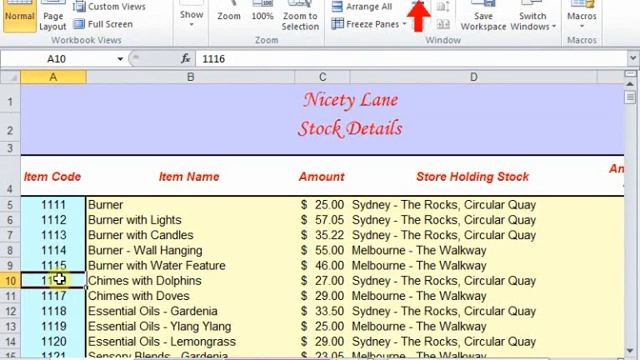Image resolution: width=640 pixels, height=360 pixels.
Task: Click the horizontal split box above scrollbar
Action: (x=630, y=74)
